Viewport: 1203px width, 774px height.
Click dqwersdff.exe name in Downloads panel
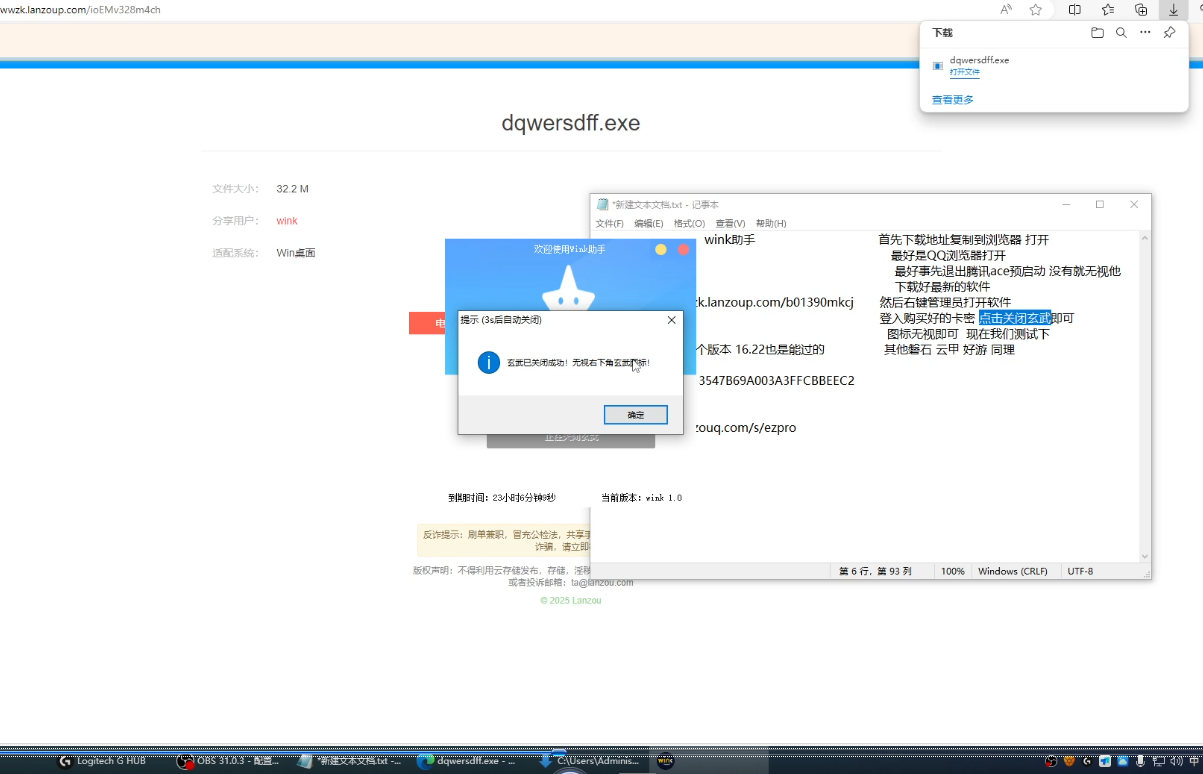(x=979, y=60)
